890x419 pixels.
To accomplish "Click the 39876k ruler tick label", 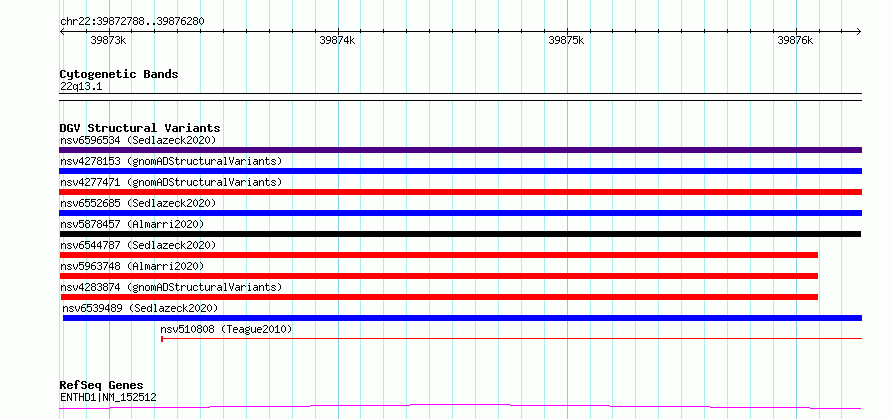I will coord(795,40).
